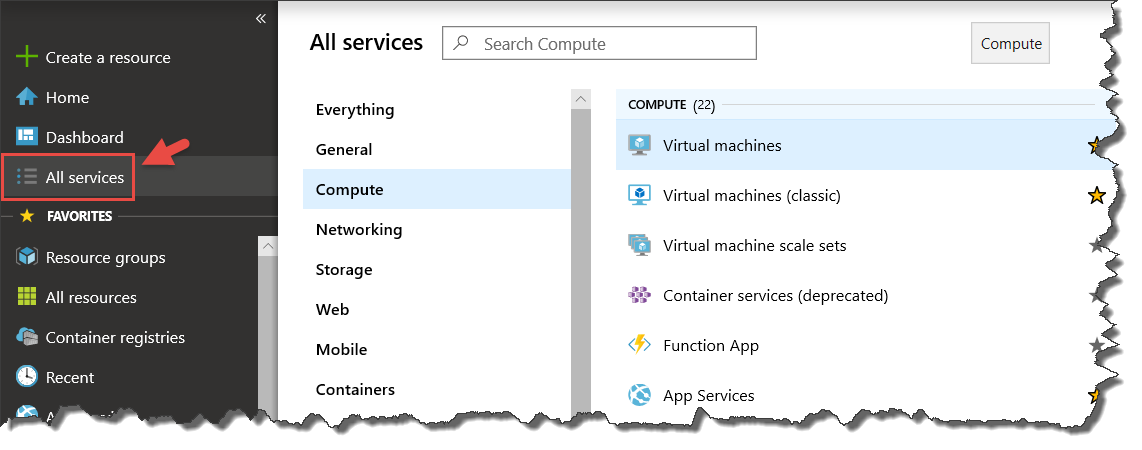This screenshot has height=450, width=1142.
Task: Open Virtual machines (classic) service
Action: pyautogui.click(x=752, y=196)
